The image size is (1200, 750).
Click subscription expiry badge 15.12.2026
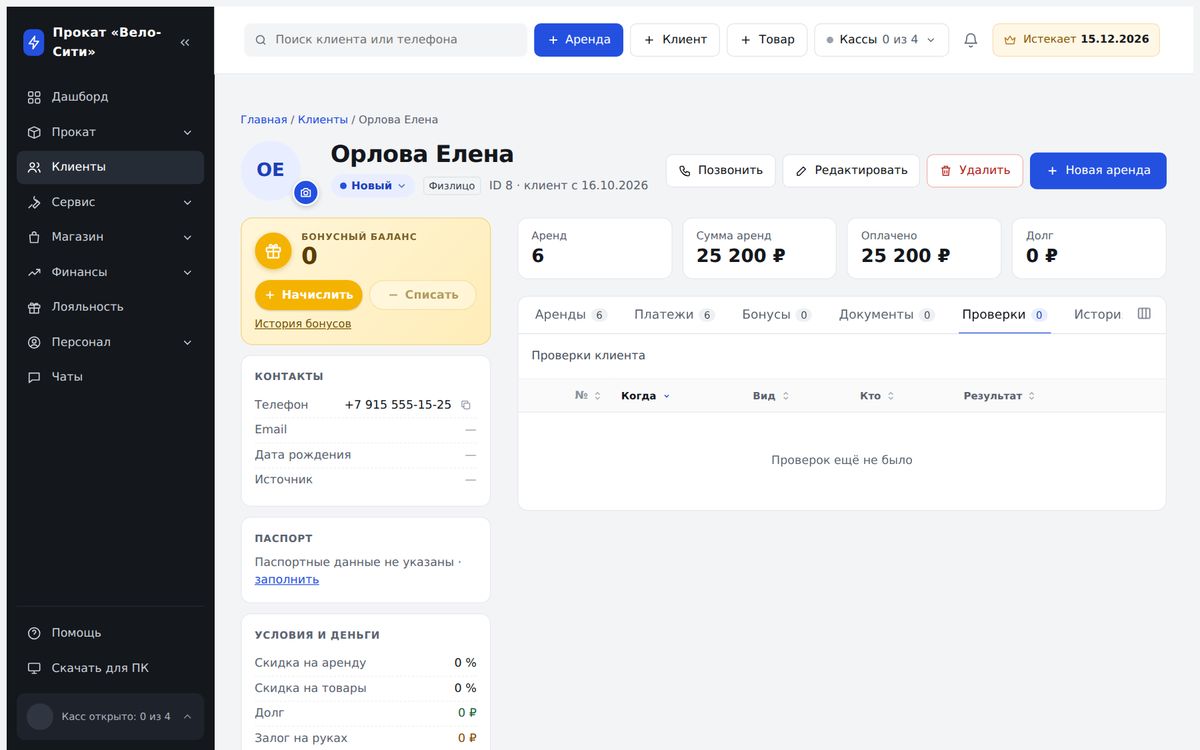pyautogui.click(x=1076, y=40)
